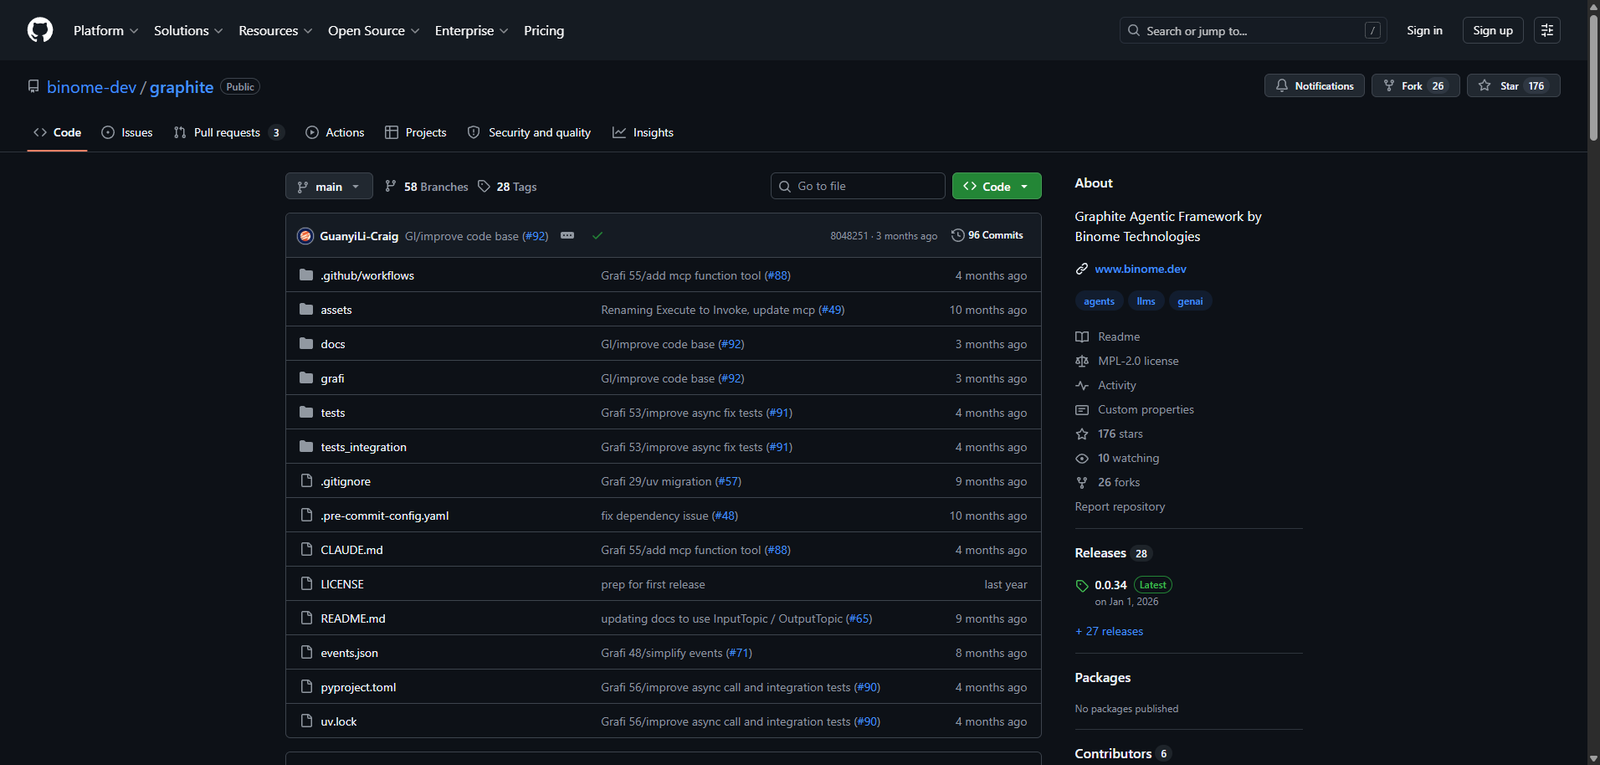
Task: Click the green check status icon
Action: click(597, 236)
